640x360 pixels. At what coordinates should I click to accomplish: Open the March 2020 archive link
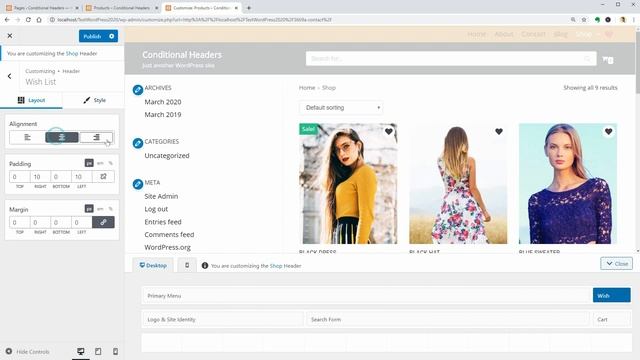tap(163, 102)
